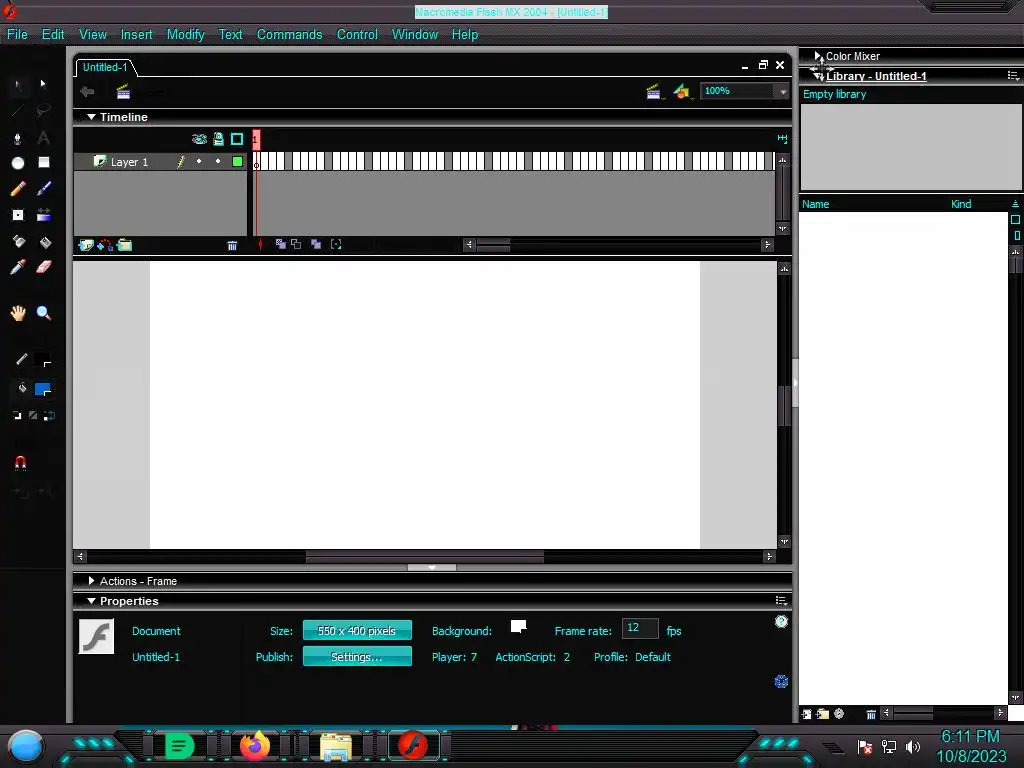Click the timeline Delete Layer trash icon
The image size is (1024, 768).
point(232,246)
